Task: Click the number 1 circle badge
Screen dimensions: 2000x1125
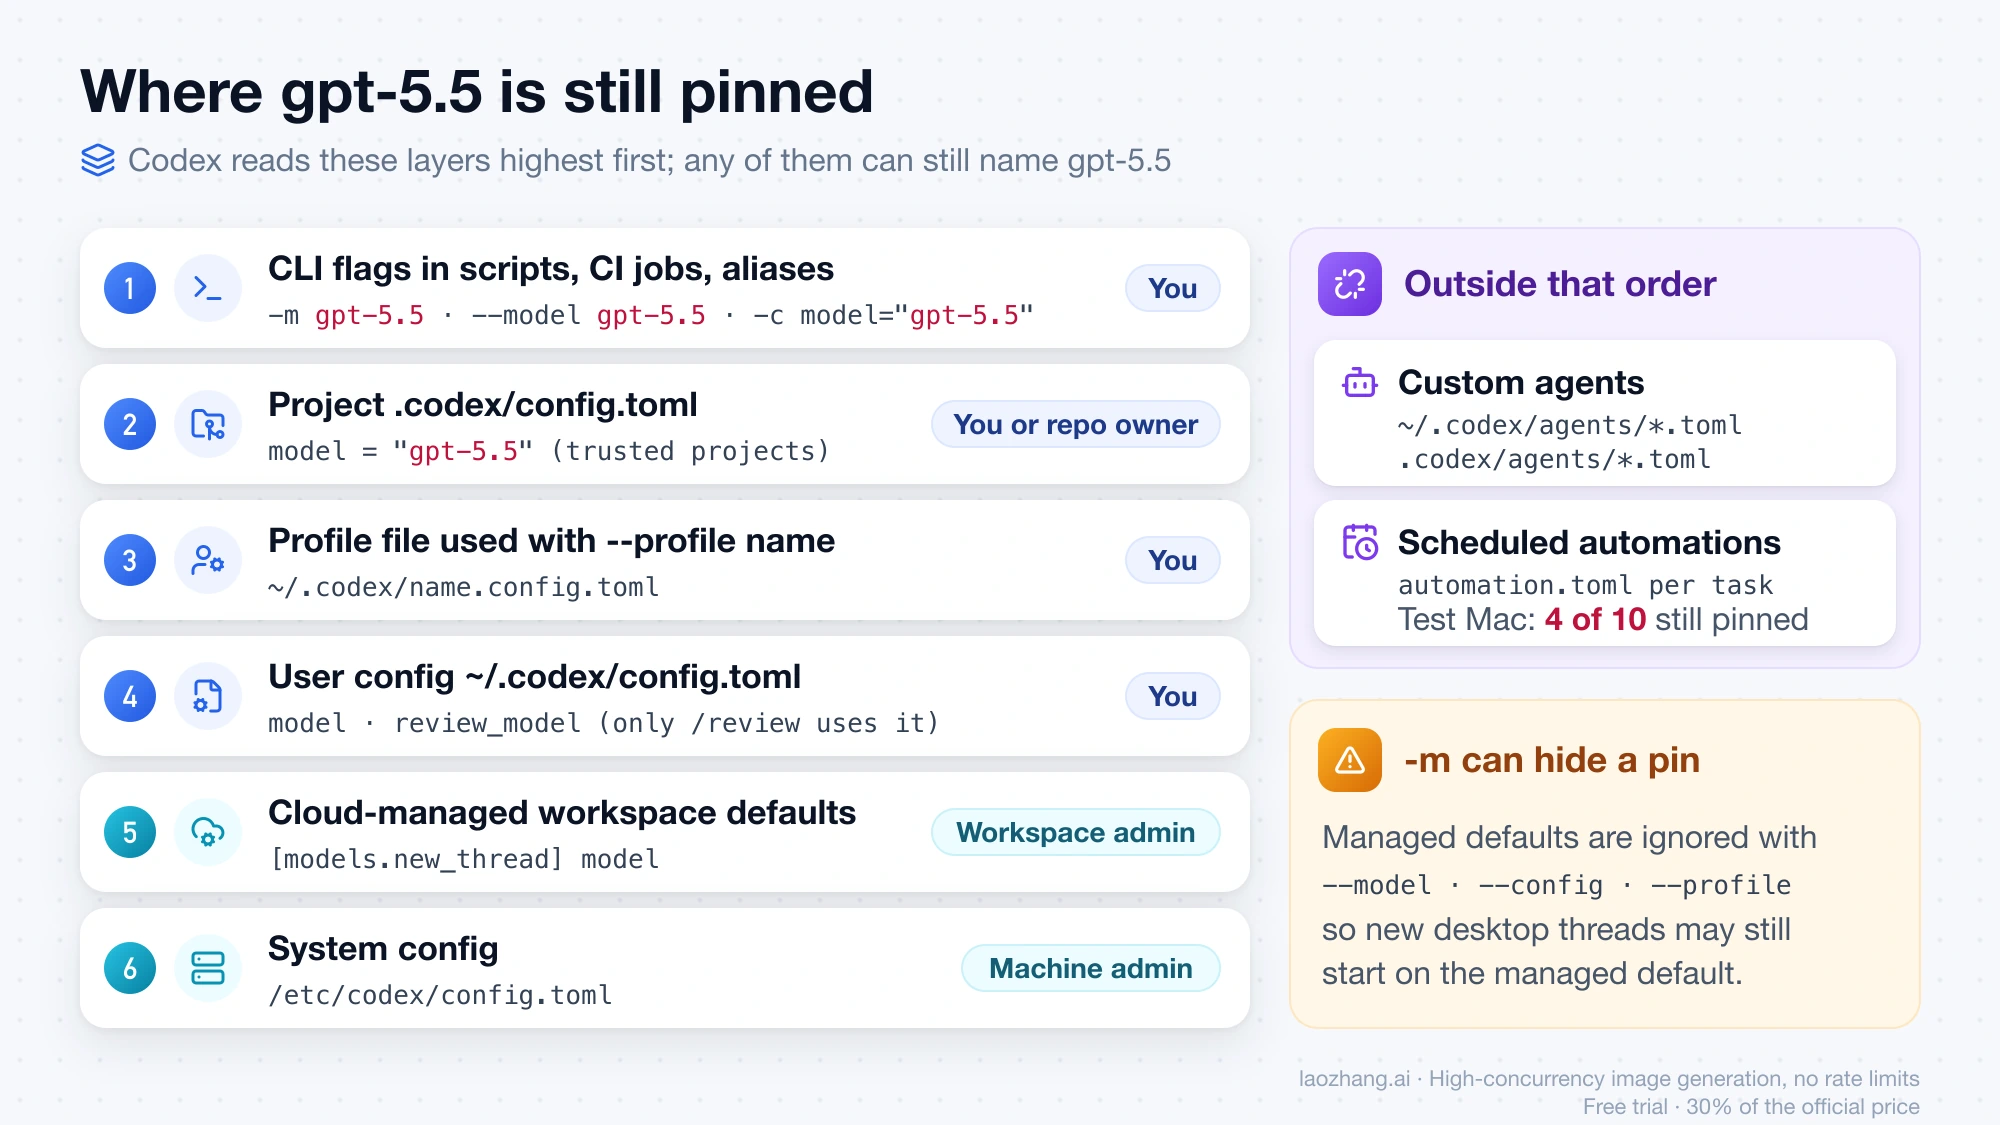Action: coord(130,288)
